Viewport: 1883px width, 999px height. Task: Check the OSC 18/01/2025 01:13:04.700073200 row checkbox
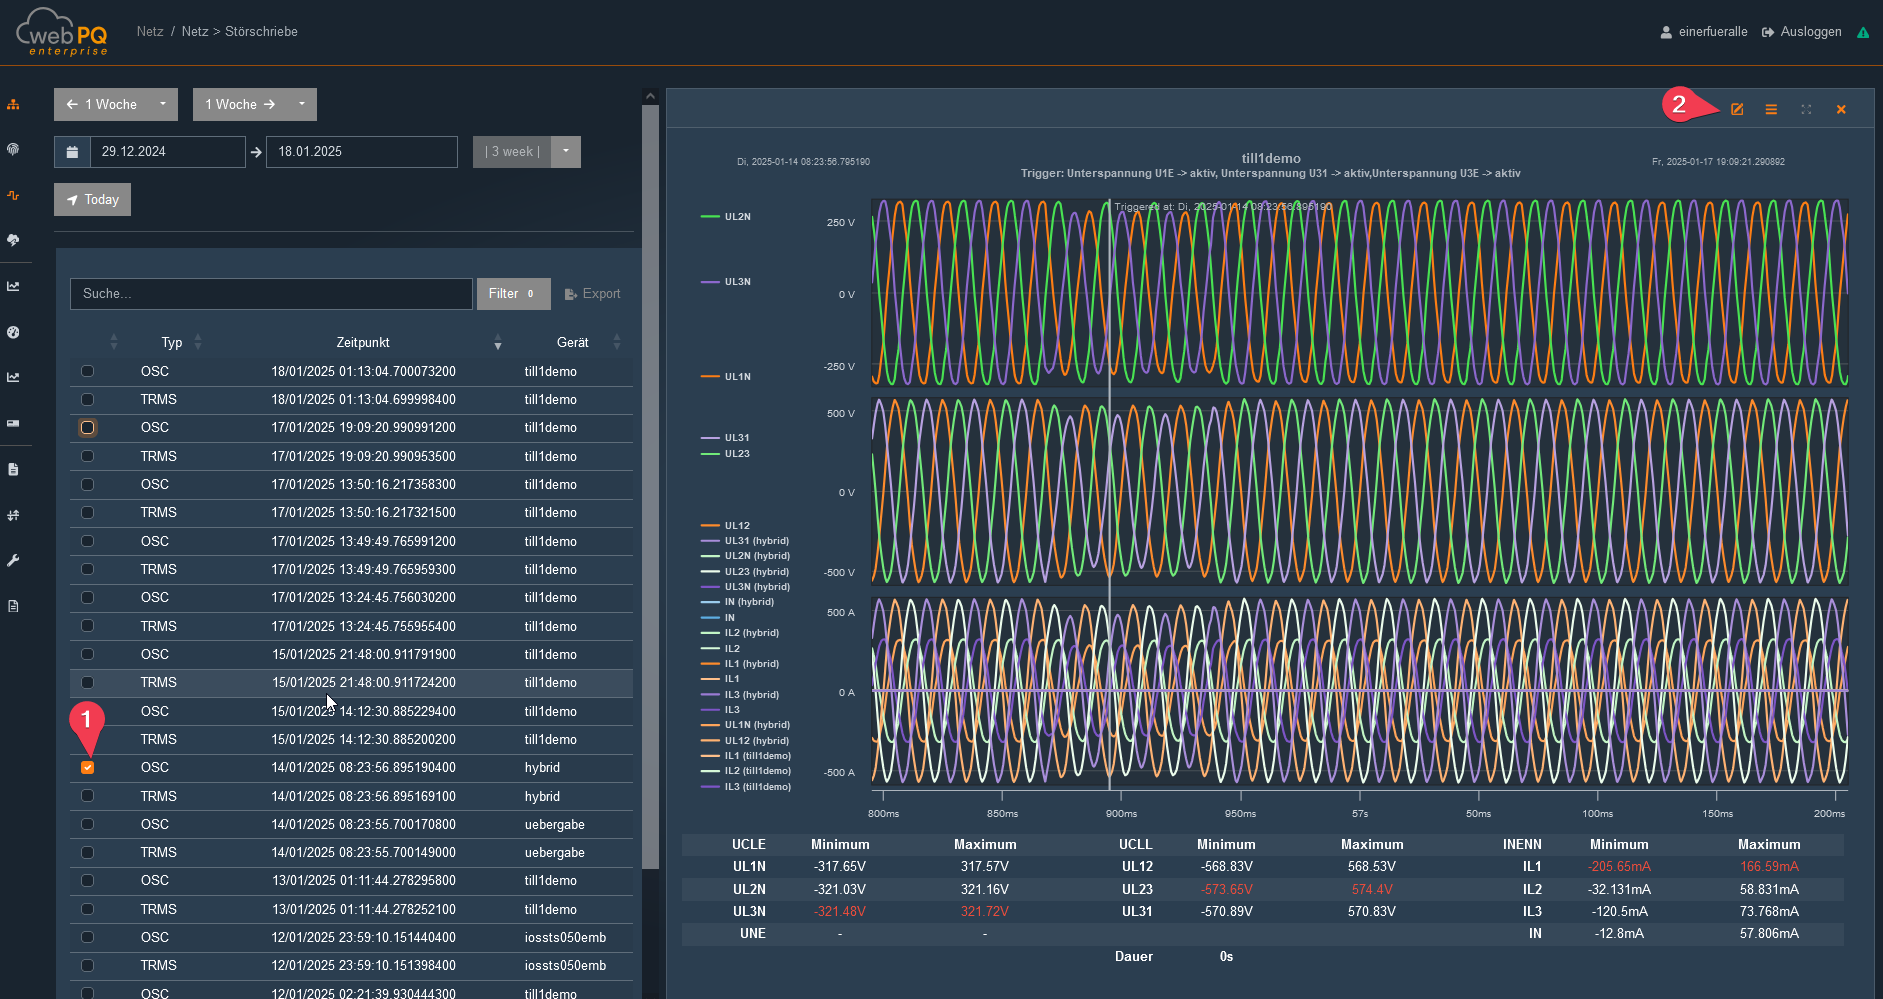tap(88, 371)
